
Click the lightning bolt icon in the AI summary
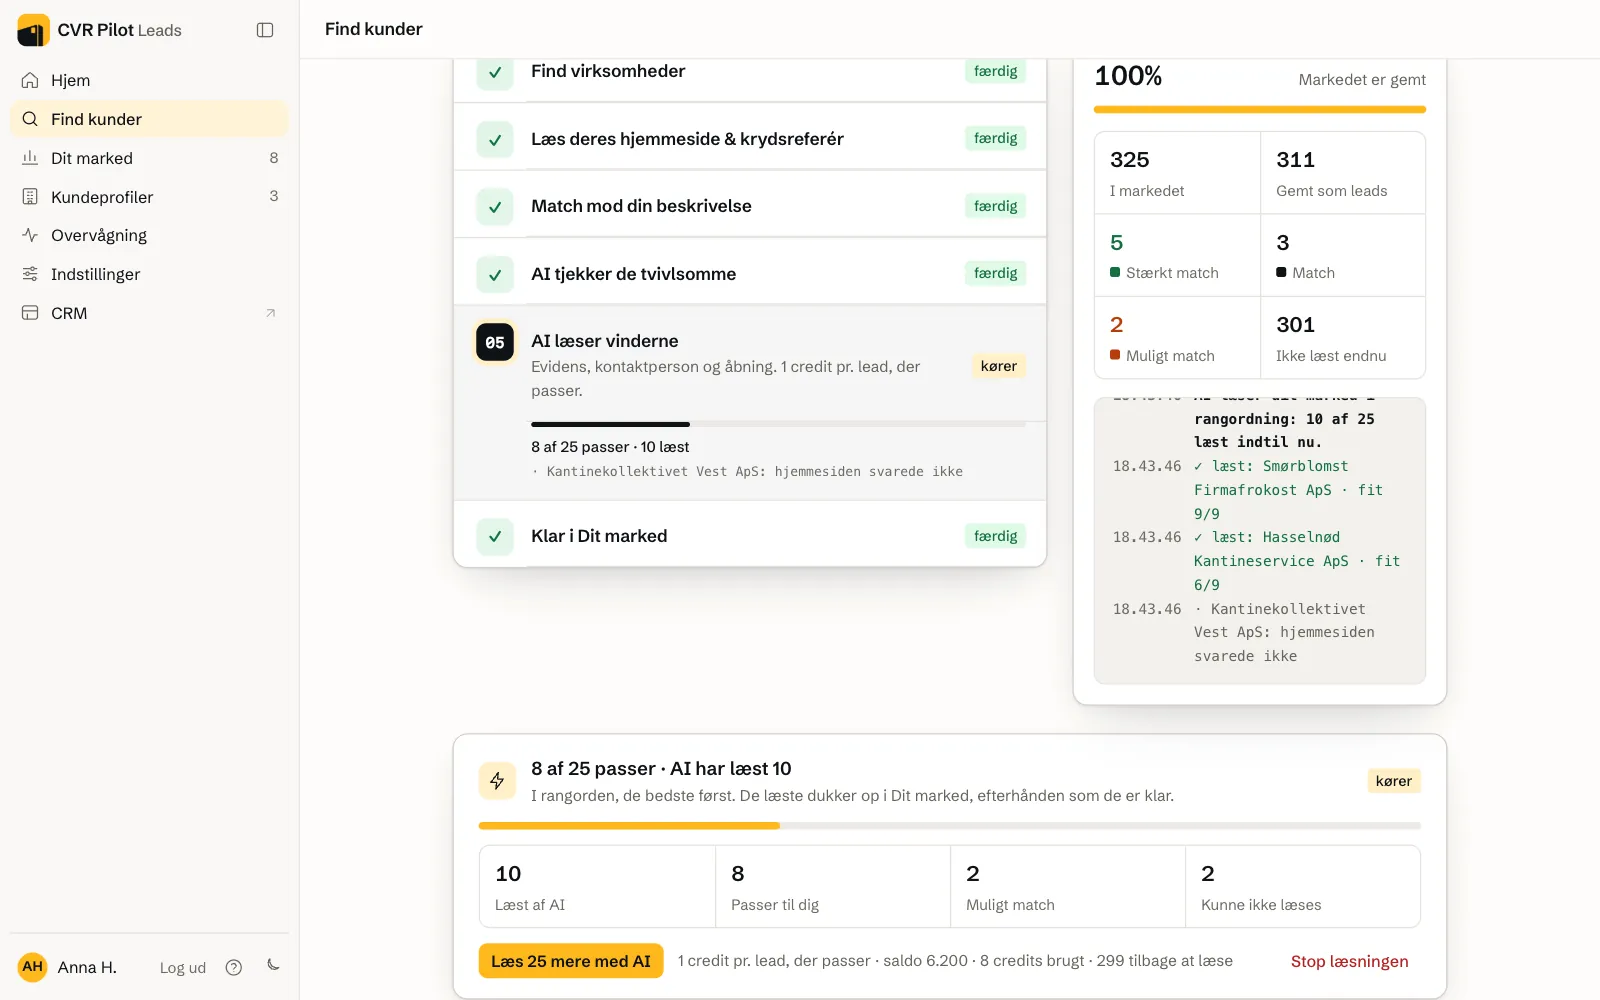pos(497,781)
